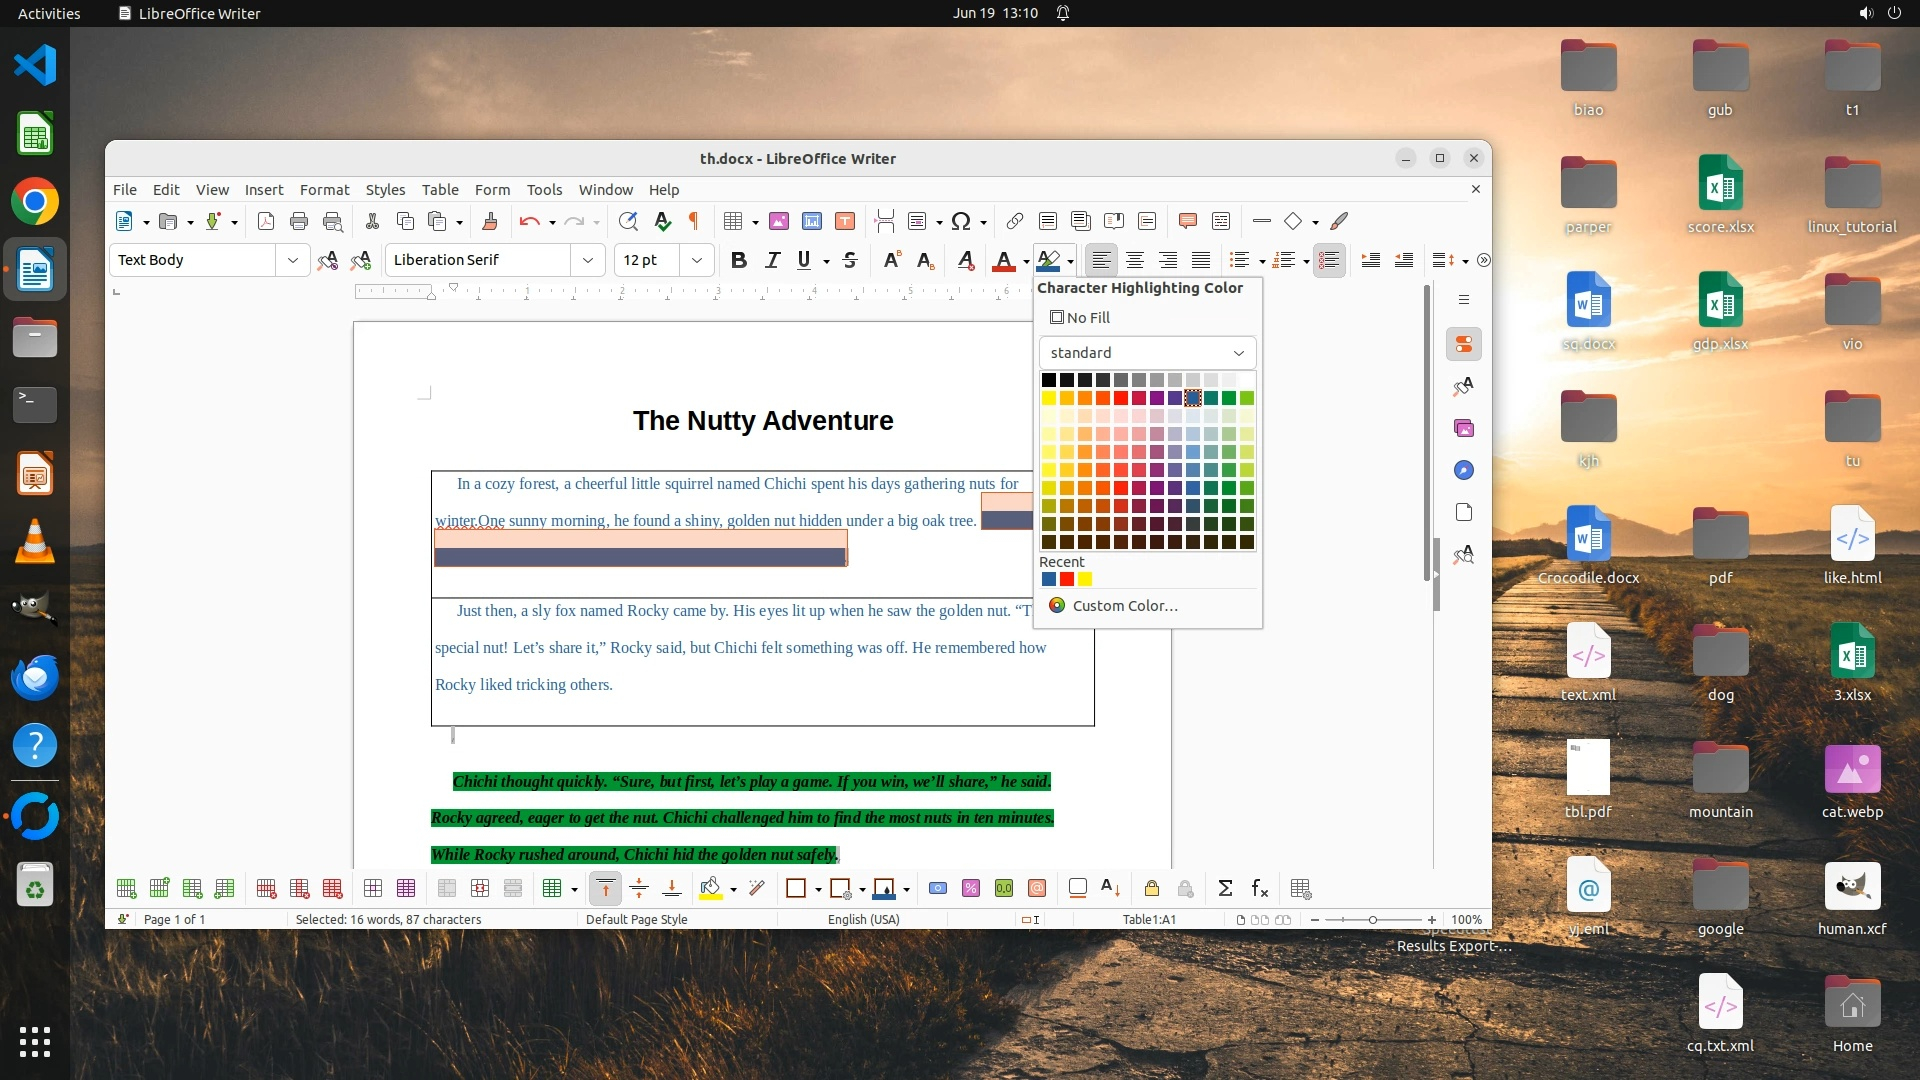Toggle Italic text formatting
The image size is (1920, 1080).
tap(772, 260)
